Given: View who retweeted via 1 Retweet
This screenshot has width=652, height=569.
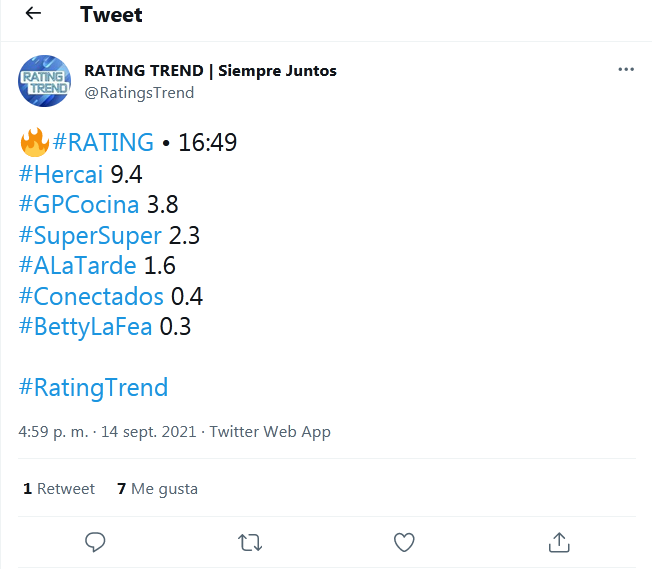Looking at the screenshot, I should click(59, 489).
